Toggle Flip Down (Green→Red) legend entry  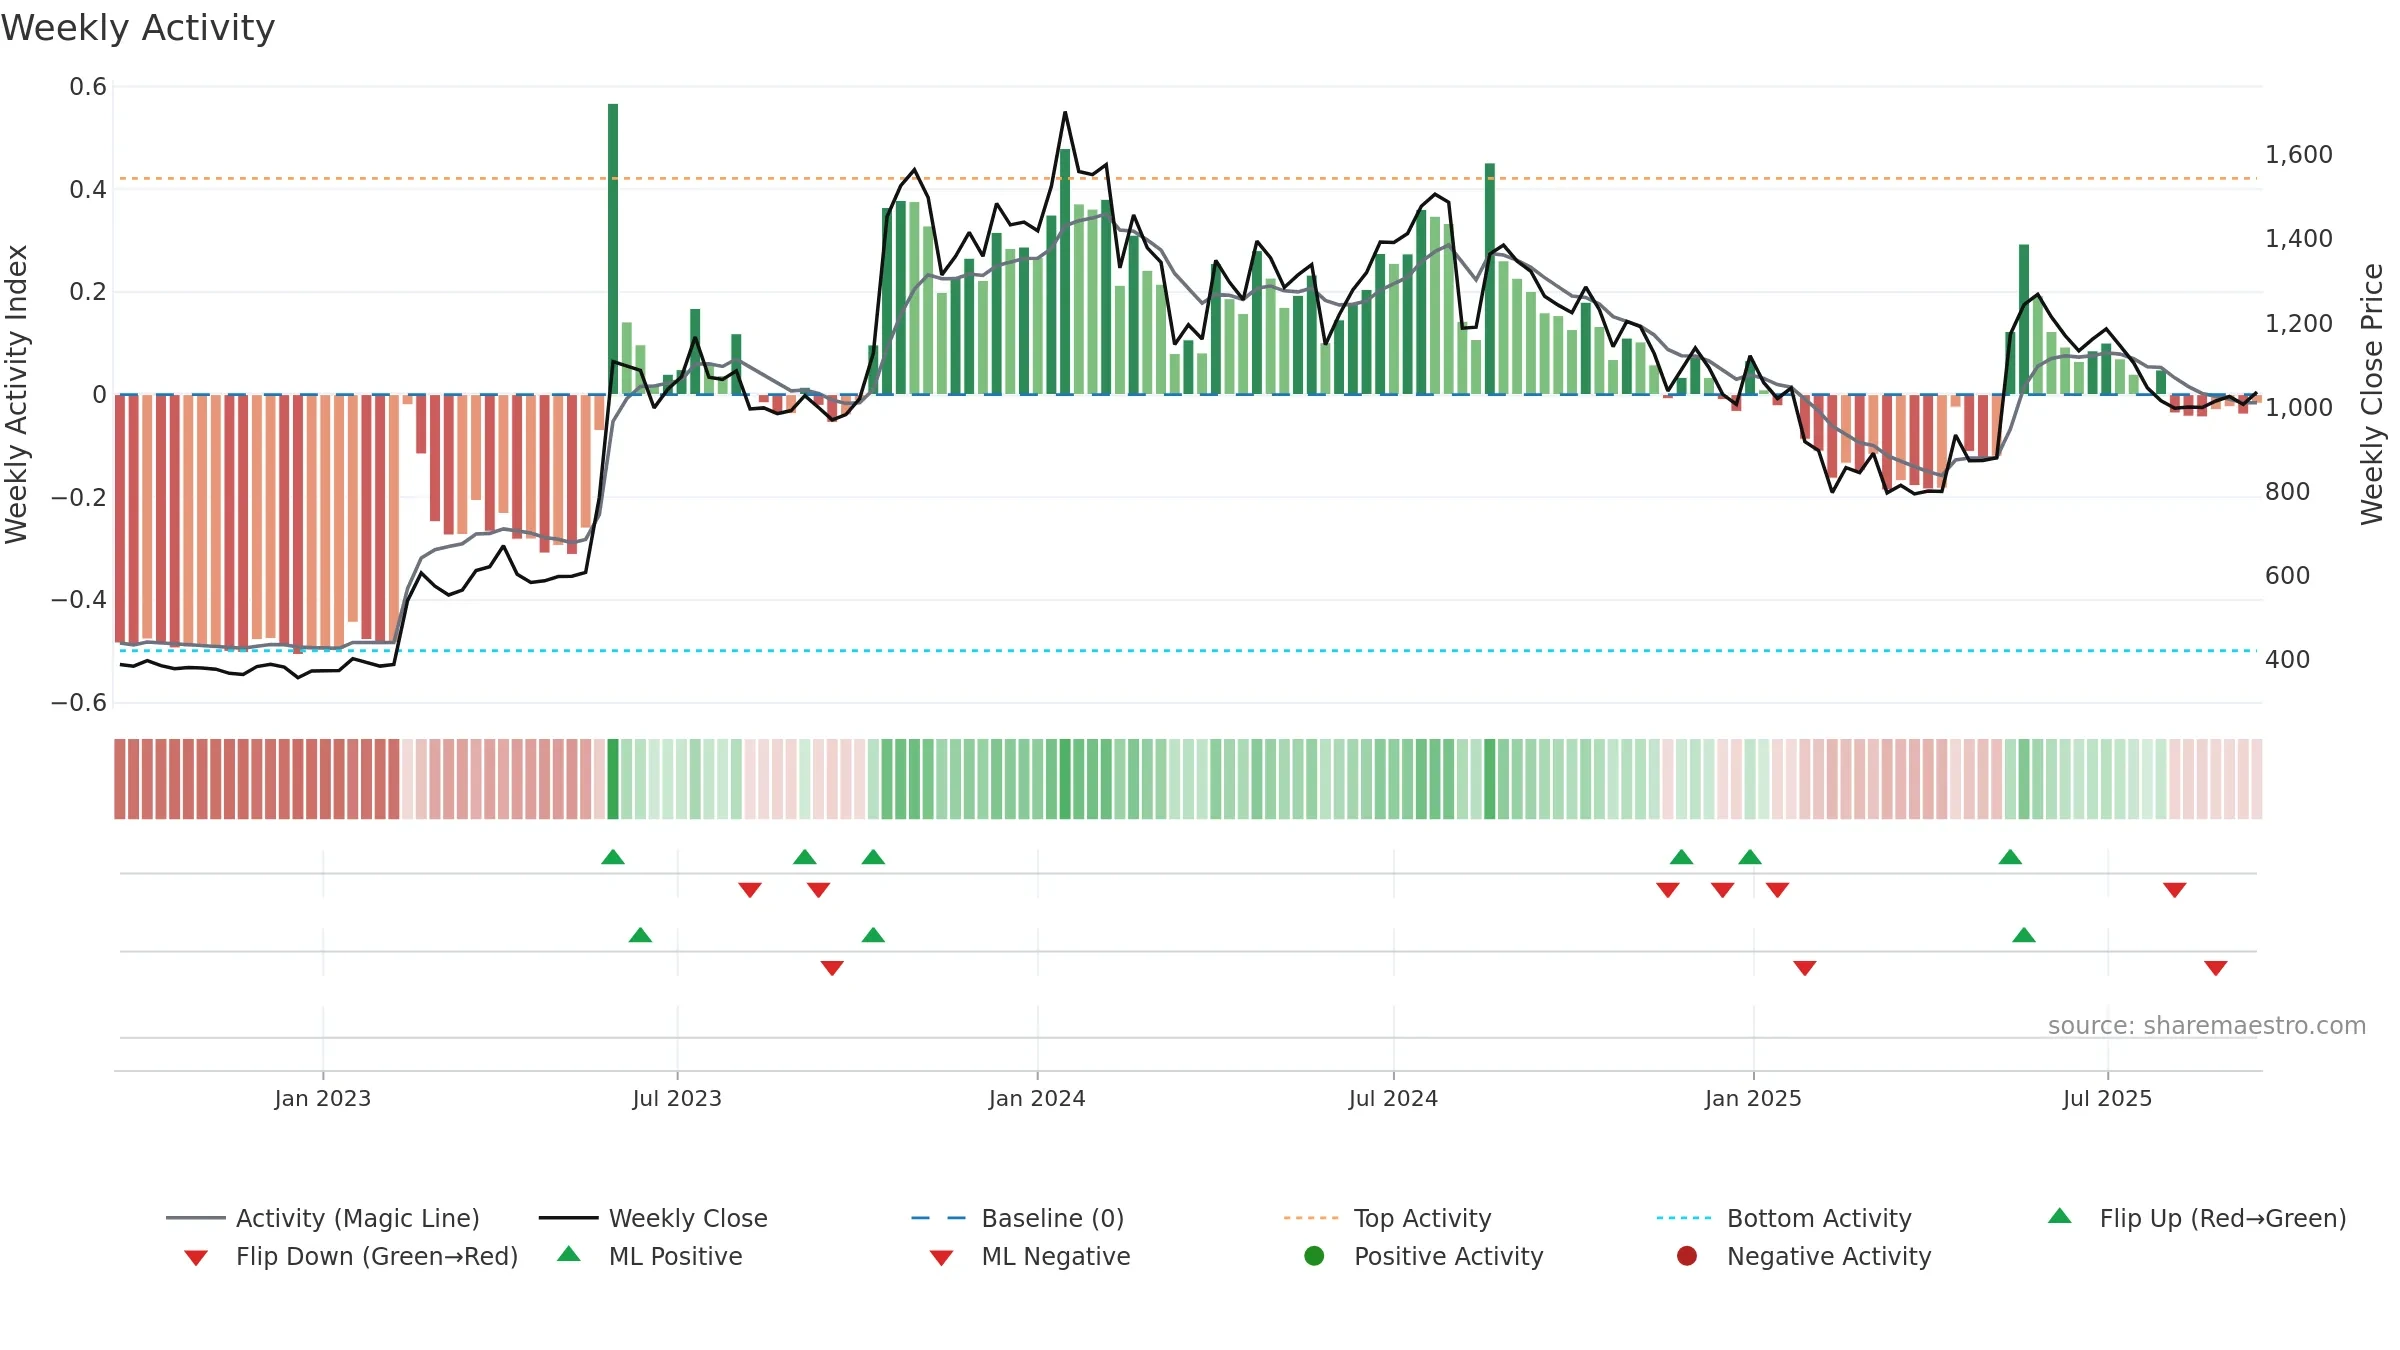point(351,1256)
